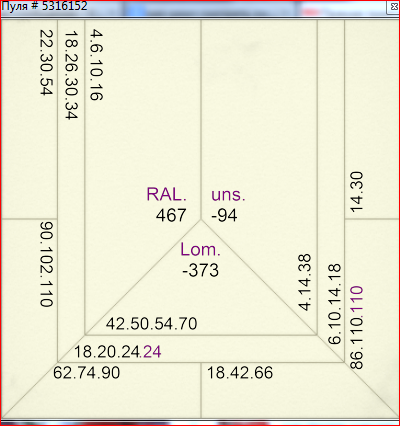The height and width of the screenshot is (426, 400).
Task: Click the vertical entry 14.30
Action: [x=357, y=192]
